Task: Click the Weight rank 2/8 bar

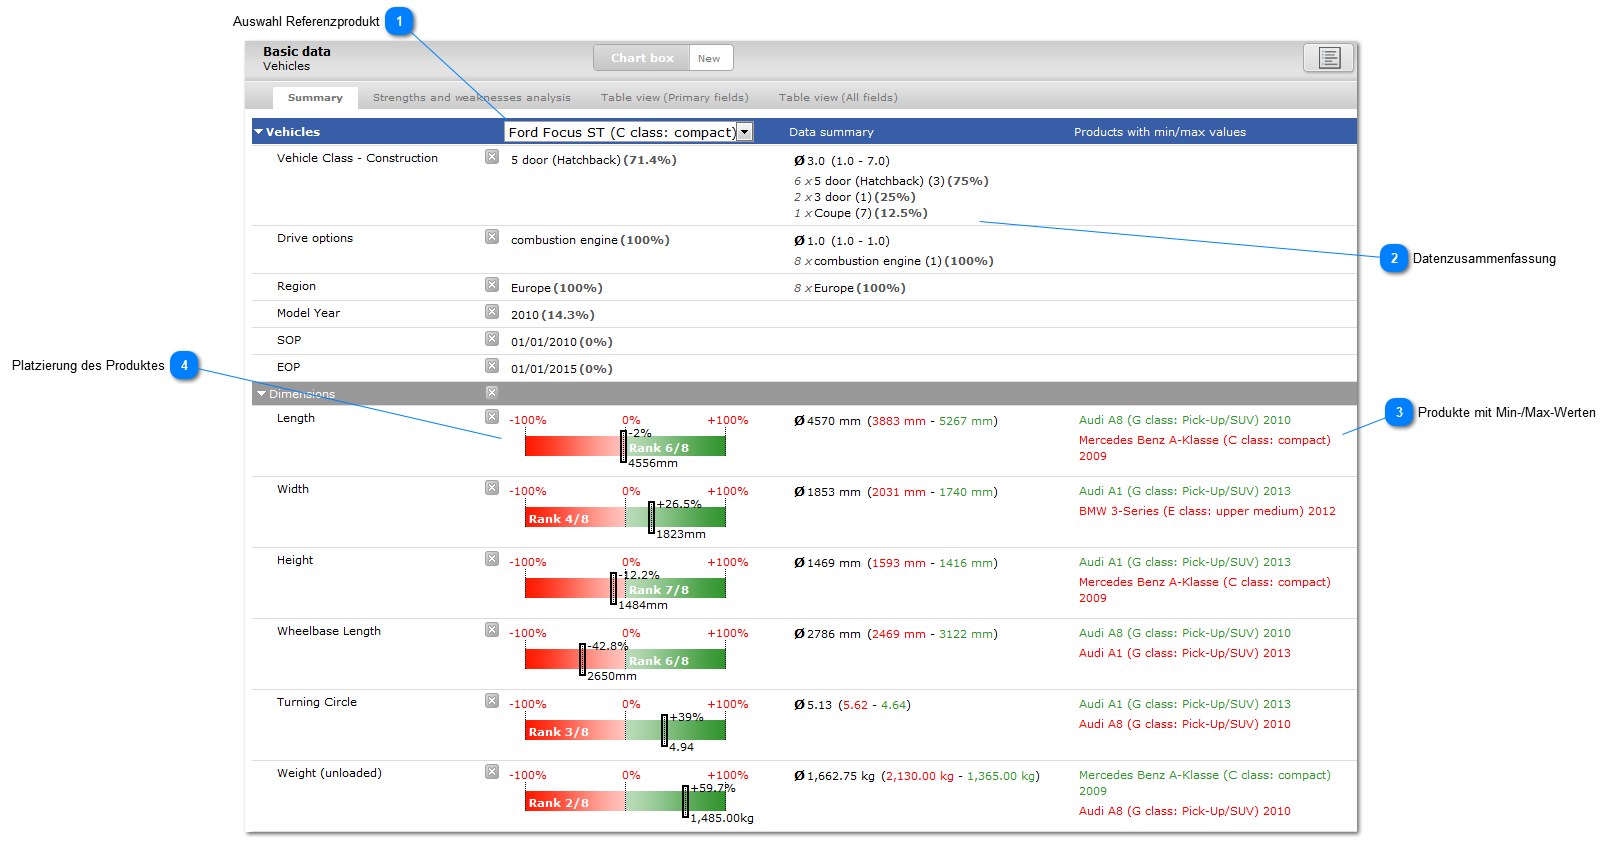Action: click(x=625, y=802)
